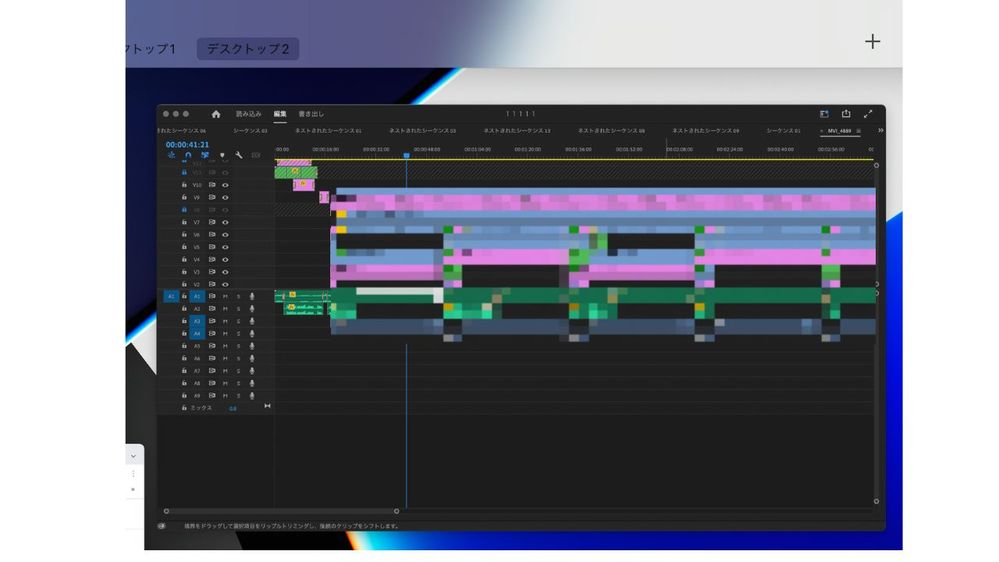This screenshot has width=999, height=562.
Task: Switch to the 書き出し workspace tab
Action: (312, 114)
